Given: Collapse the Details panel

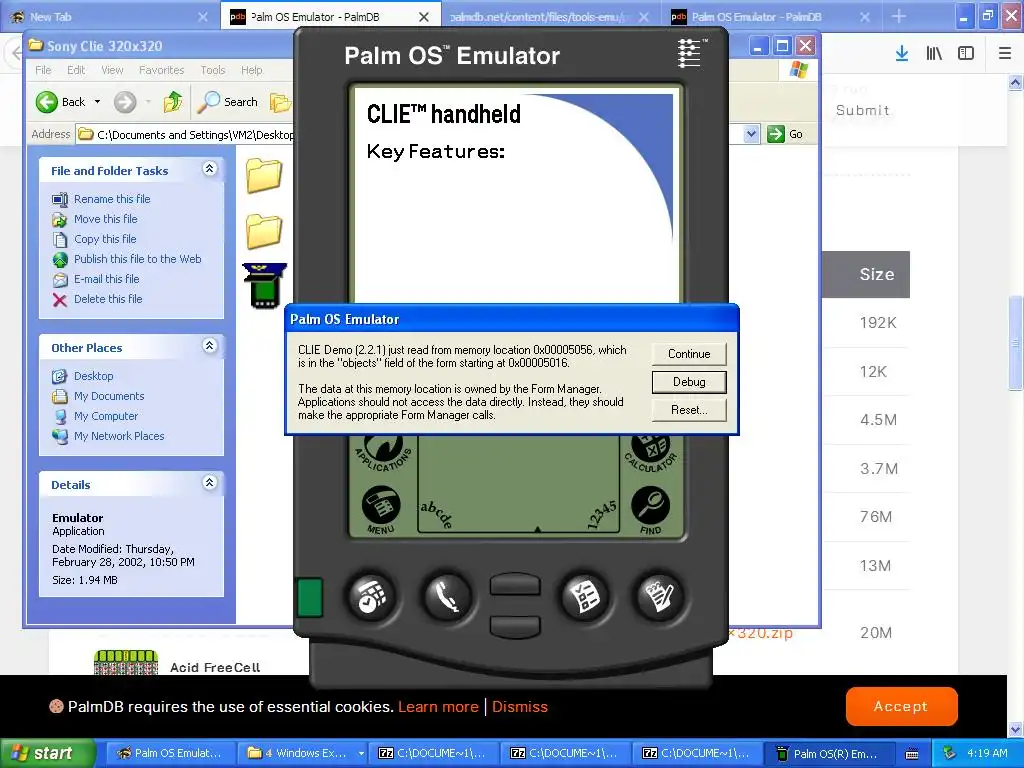Looking at the screenshot, I should (210, 483).
